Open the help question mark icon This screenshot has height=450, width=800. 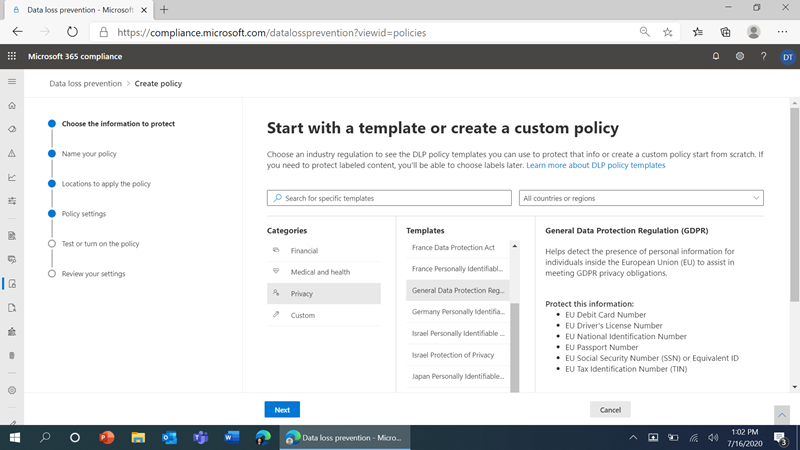click(x=763, y=56)
